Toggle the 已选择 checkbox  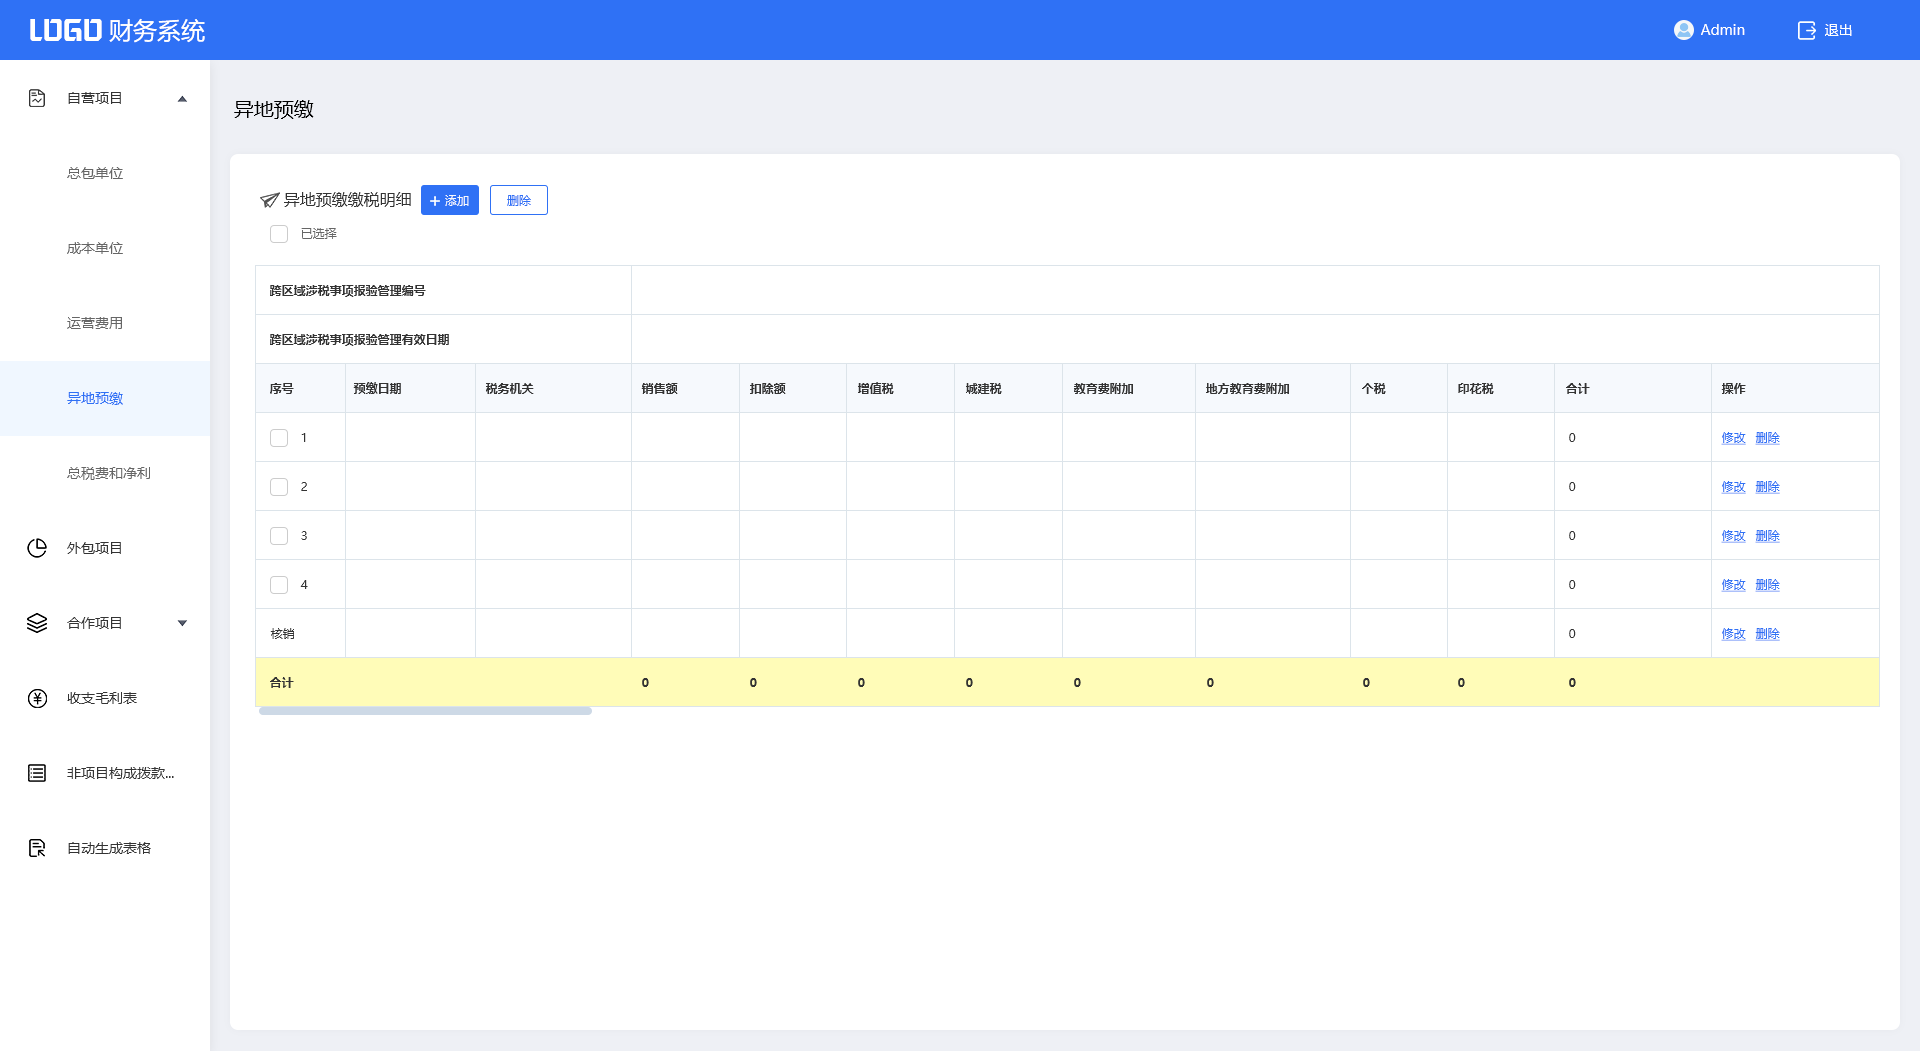pos(279,234)
